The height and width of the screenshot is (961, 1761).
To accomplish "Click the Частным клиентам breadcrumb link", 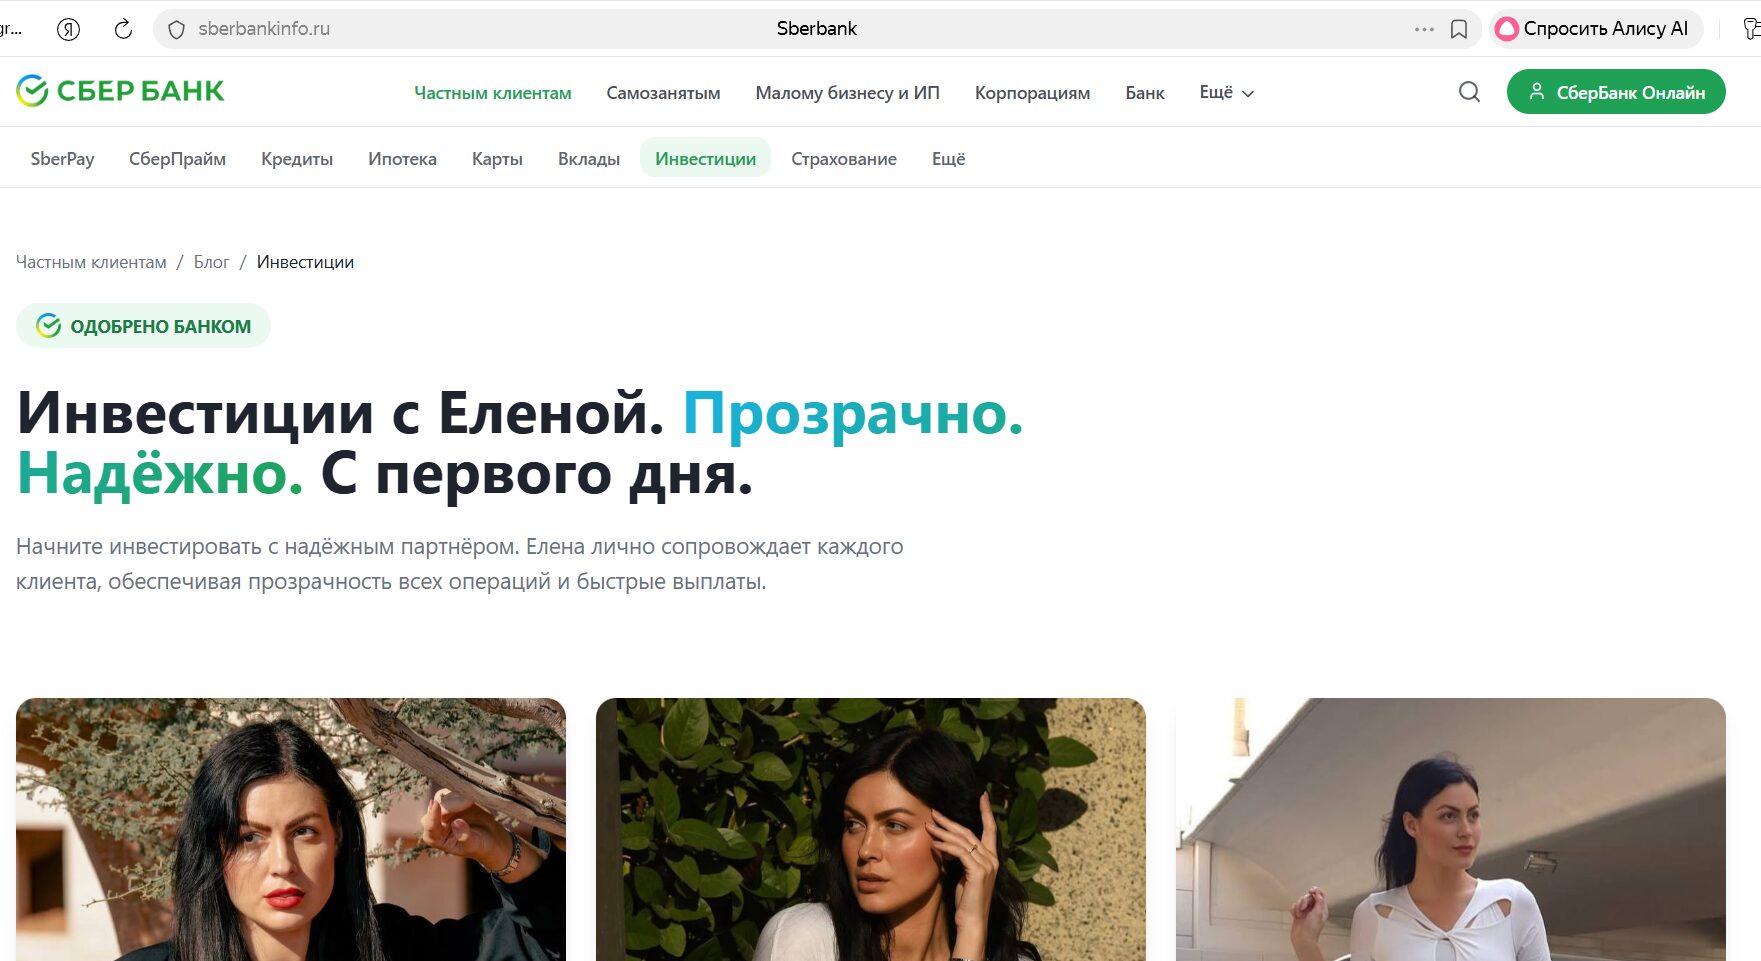I will (91, 262).
